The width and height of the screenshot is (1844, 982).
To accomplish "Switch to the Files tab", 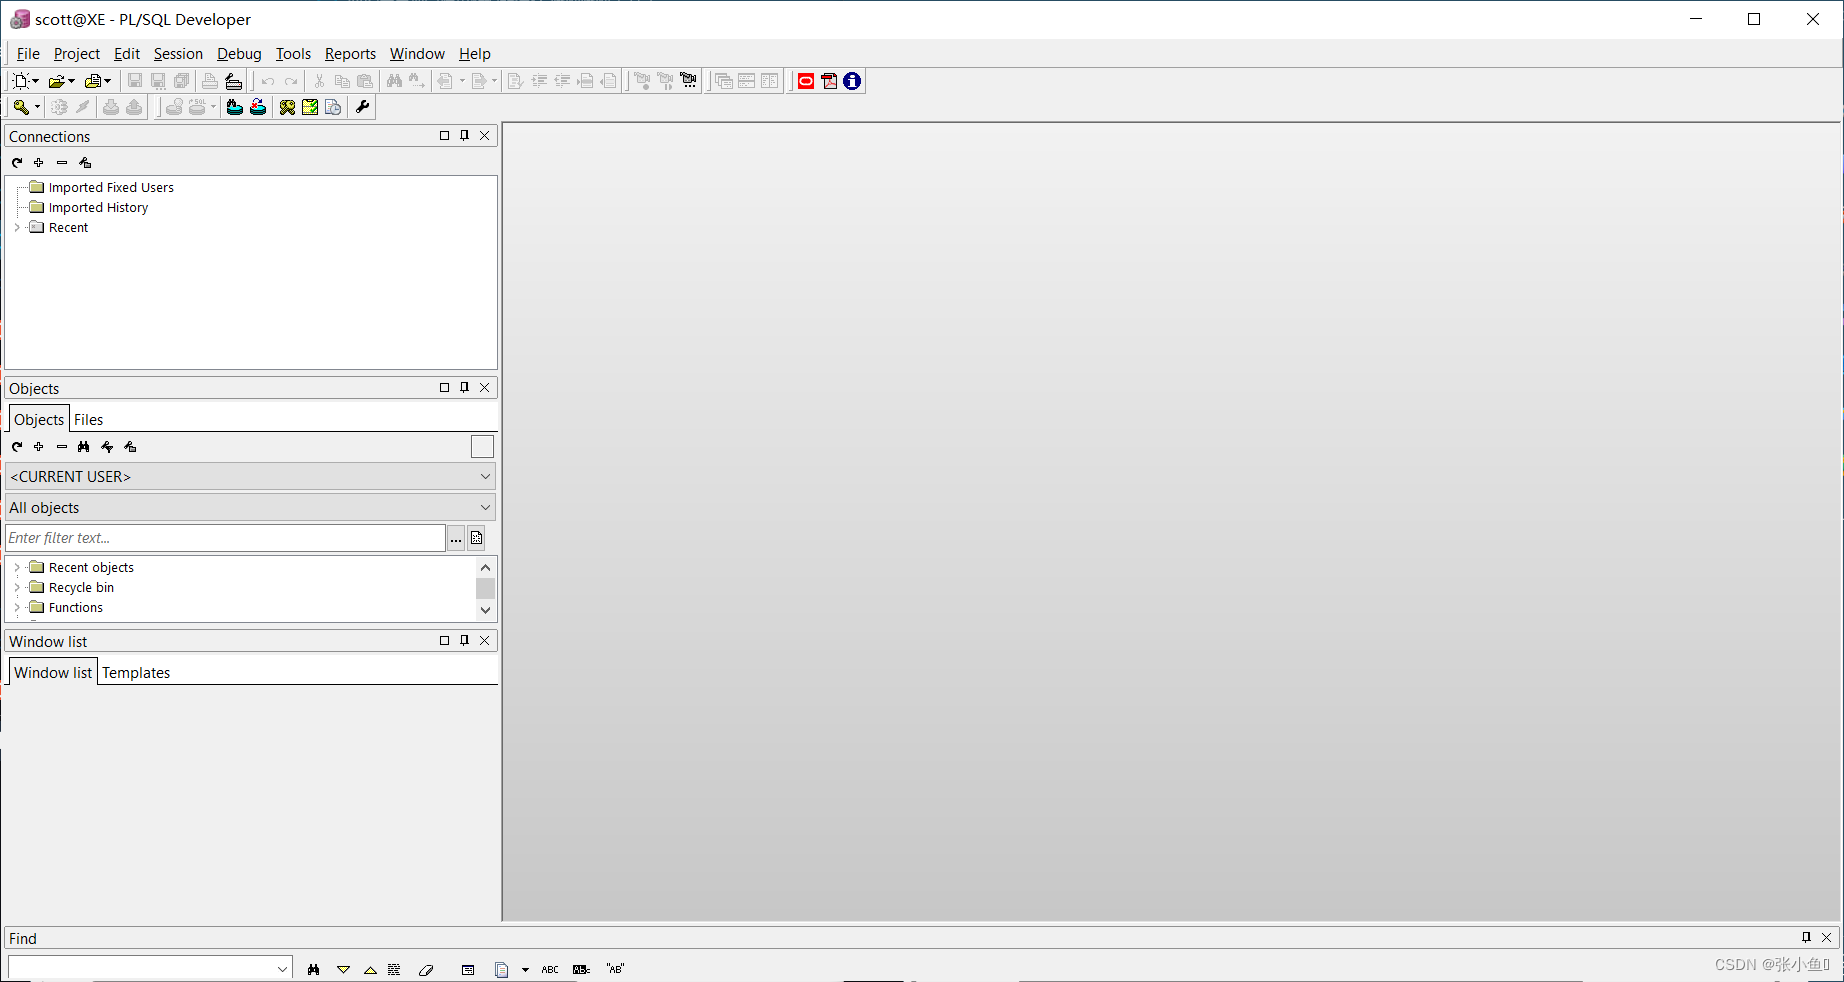I will tap(88, 420).
